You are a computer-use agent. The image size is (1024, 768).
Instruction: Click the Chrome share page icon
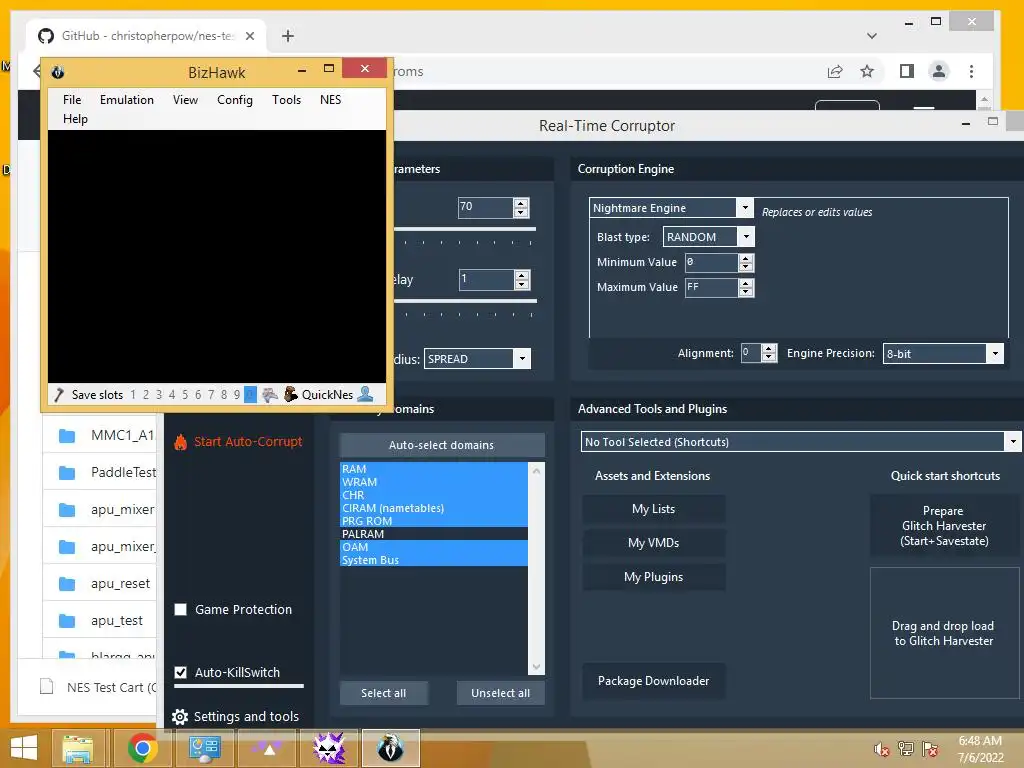pyautogui.click(x=835, y=71)
